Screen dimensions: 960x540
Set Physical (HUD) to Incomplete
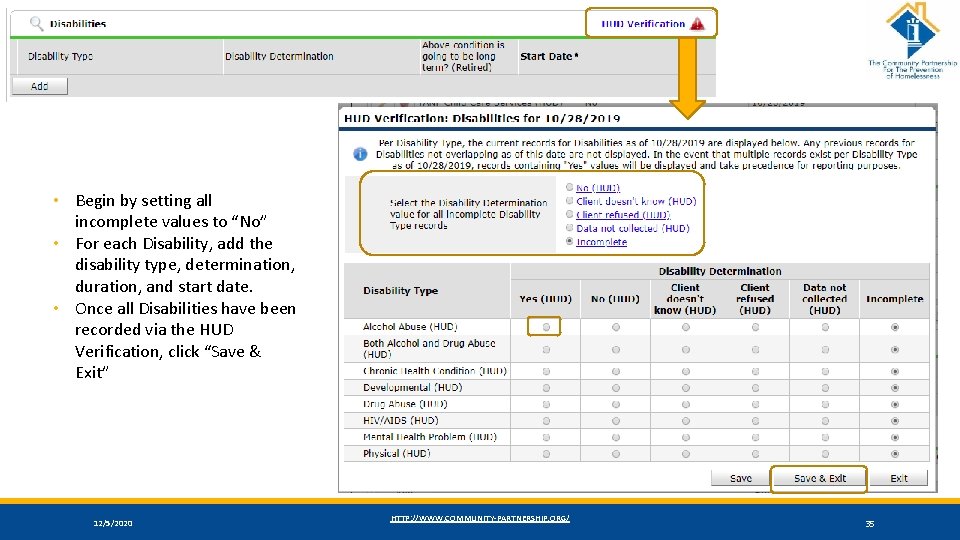[x=895, y=454]
